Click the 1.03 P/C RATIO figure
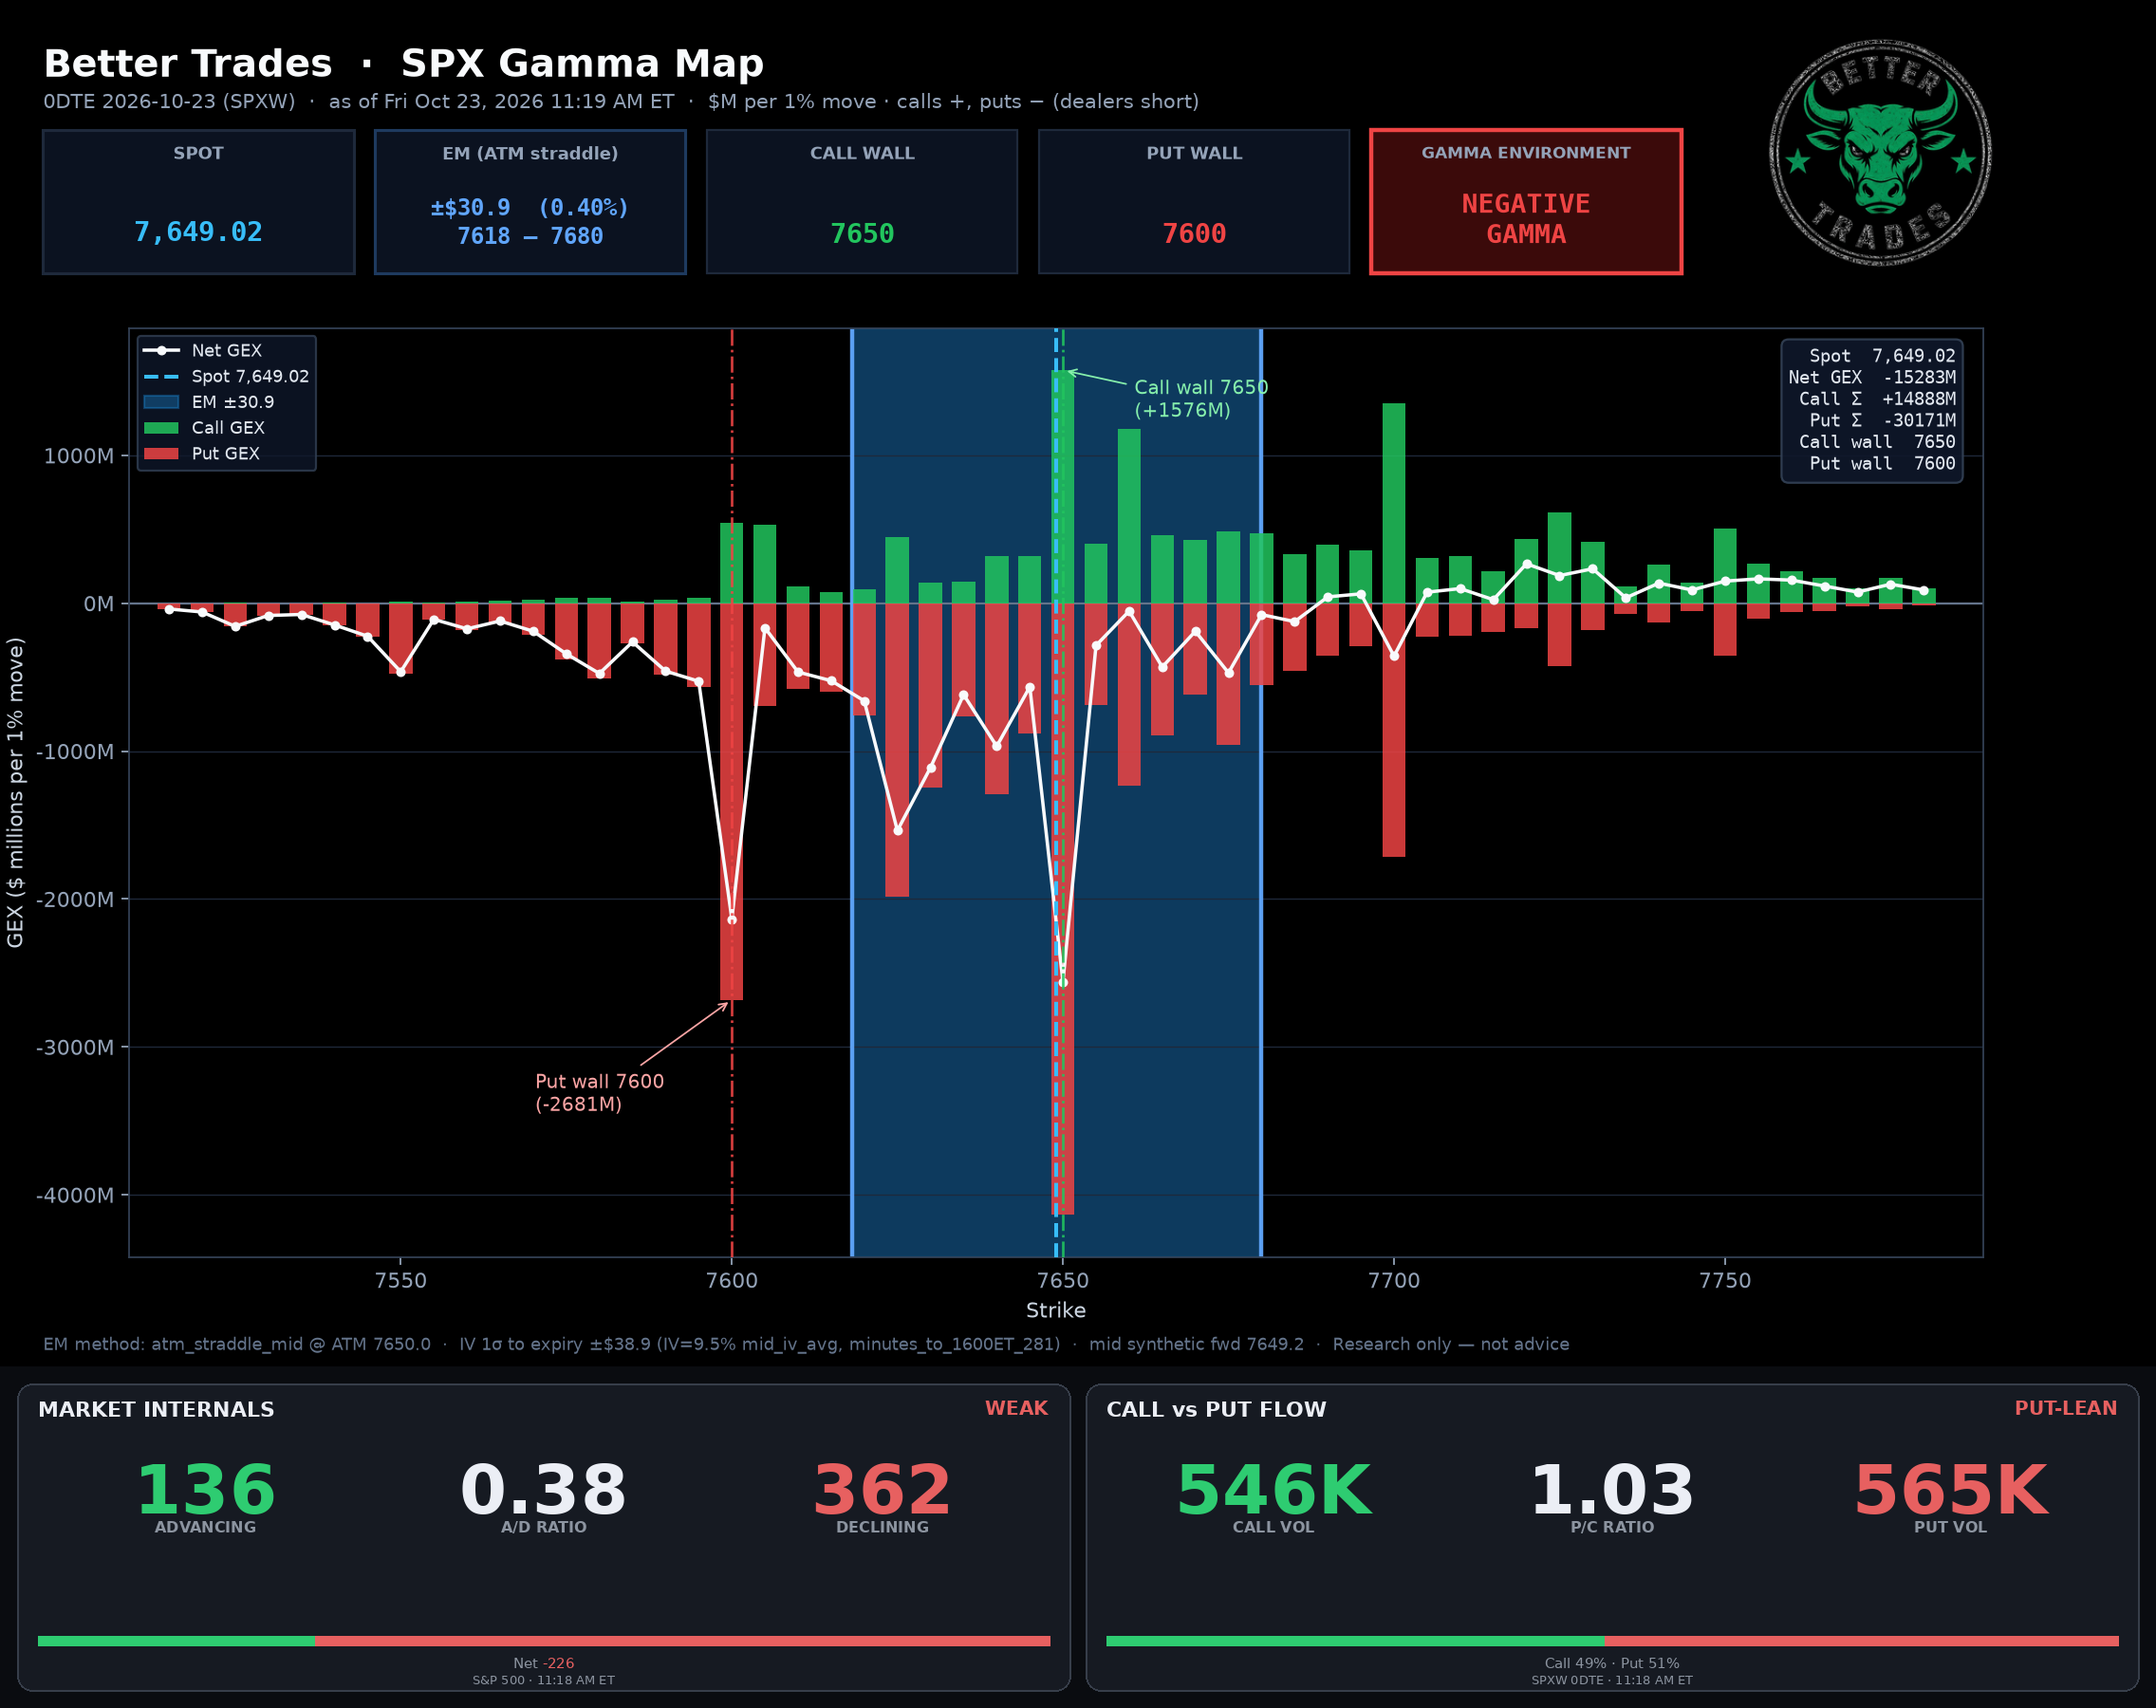 click(x=1612, y=1490)
